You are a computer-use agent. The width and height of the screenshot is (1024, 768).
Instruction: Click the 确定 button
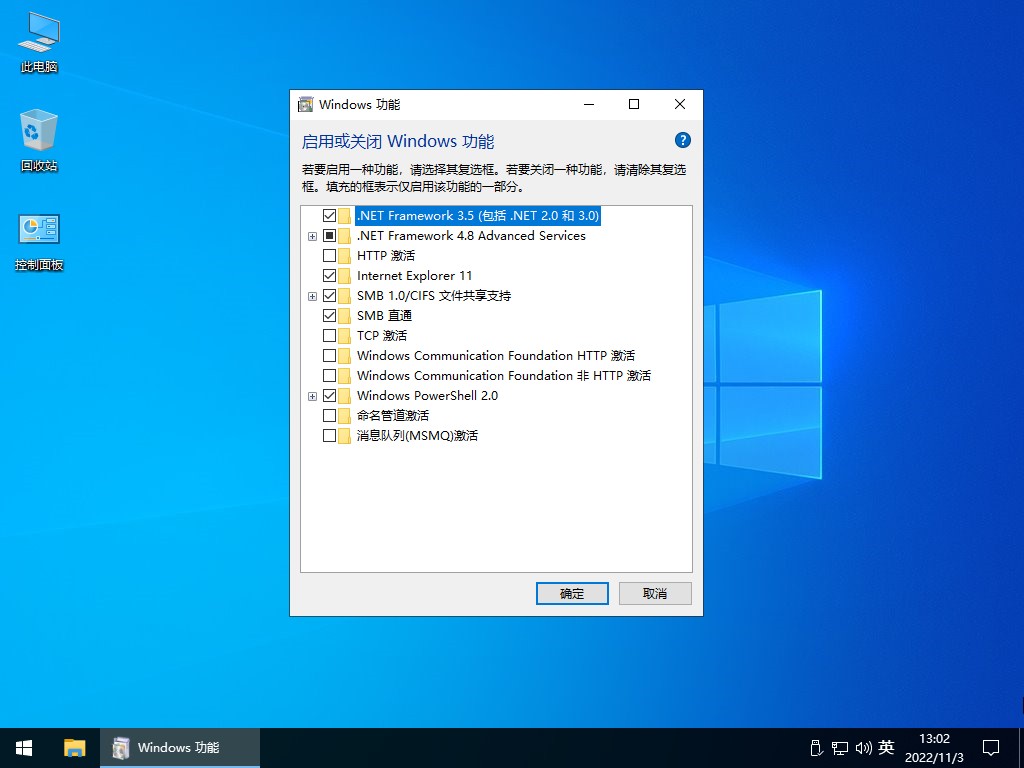572,593
